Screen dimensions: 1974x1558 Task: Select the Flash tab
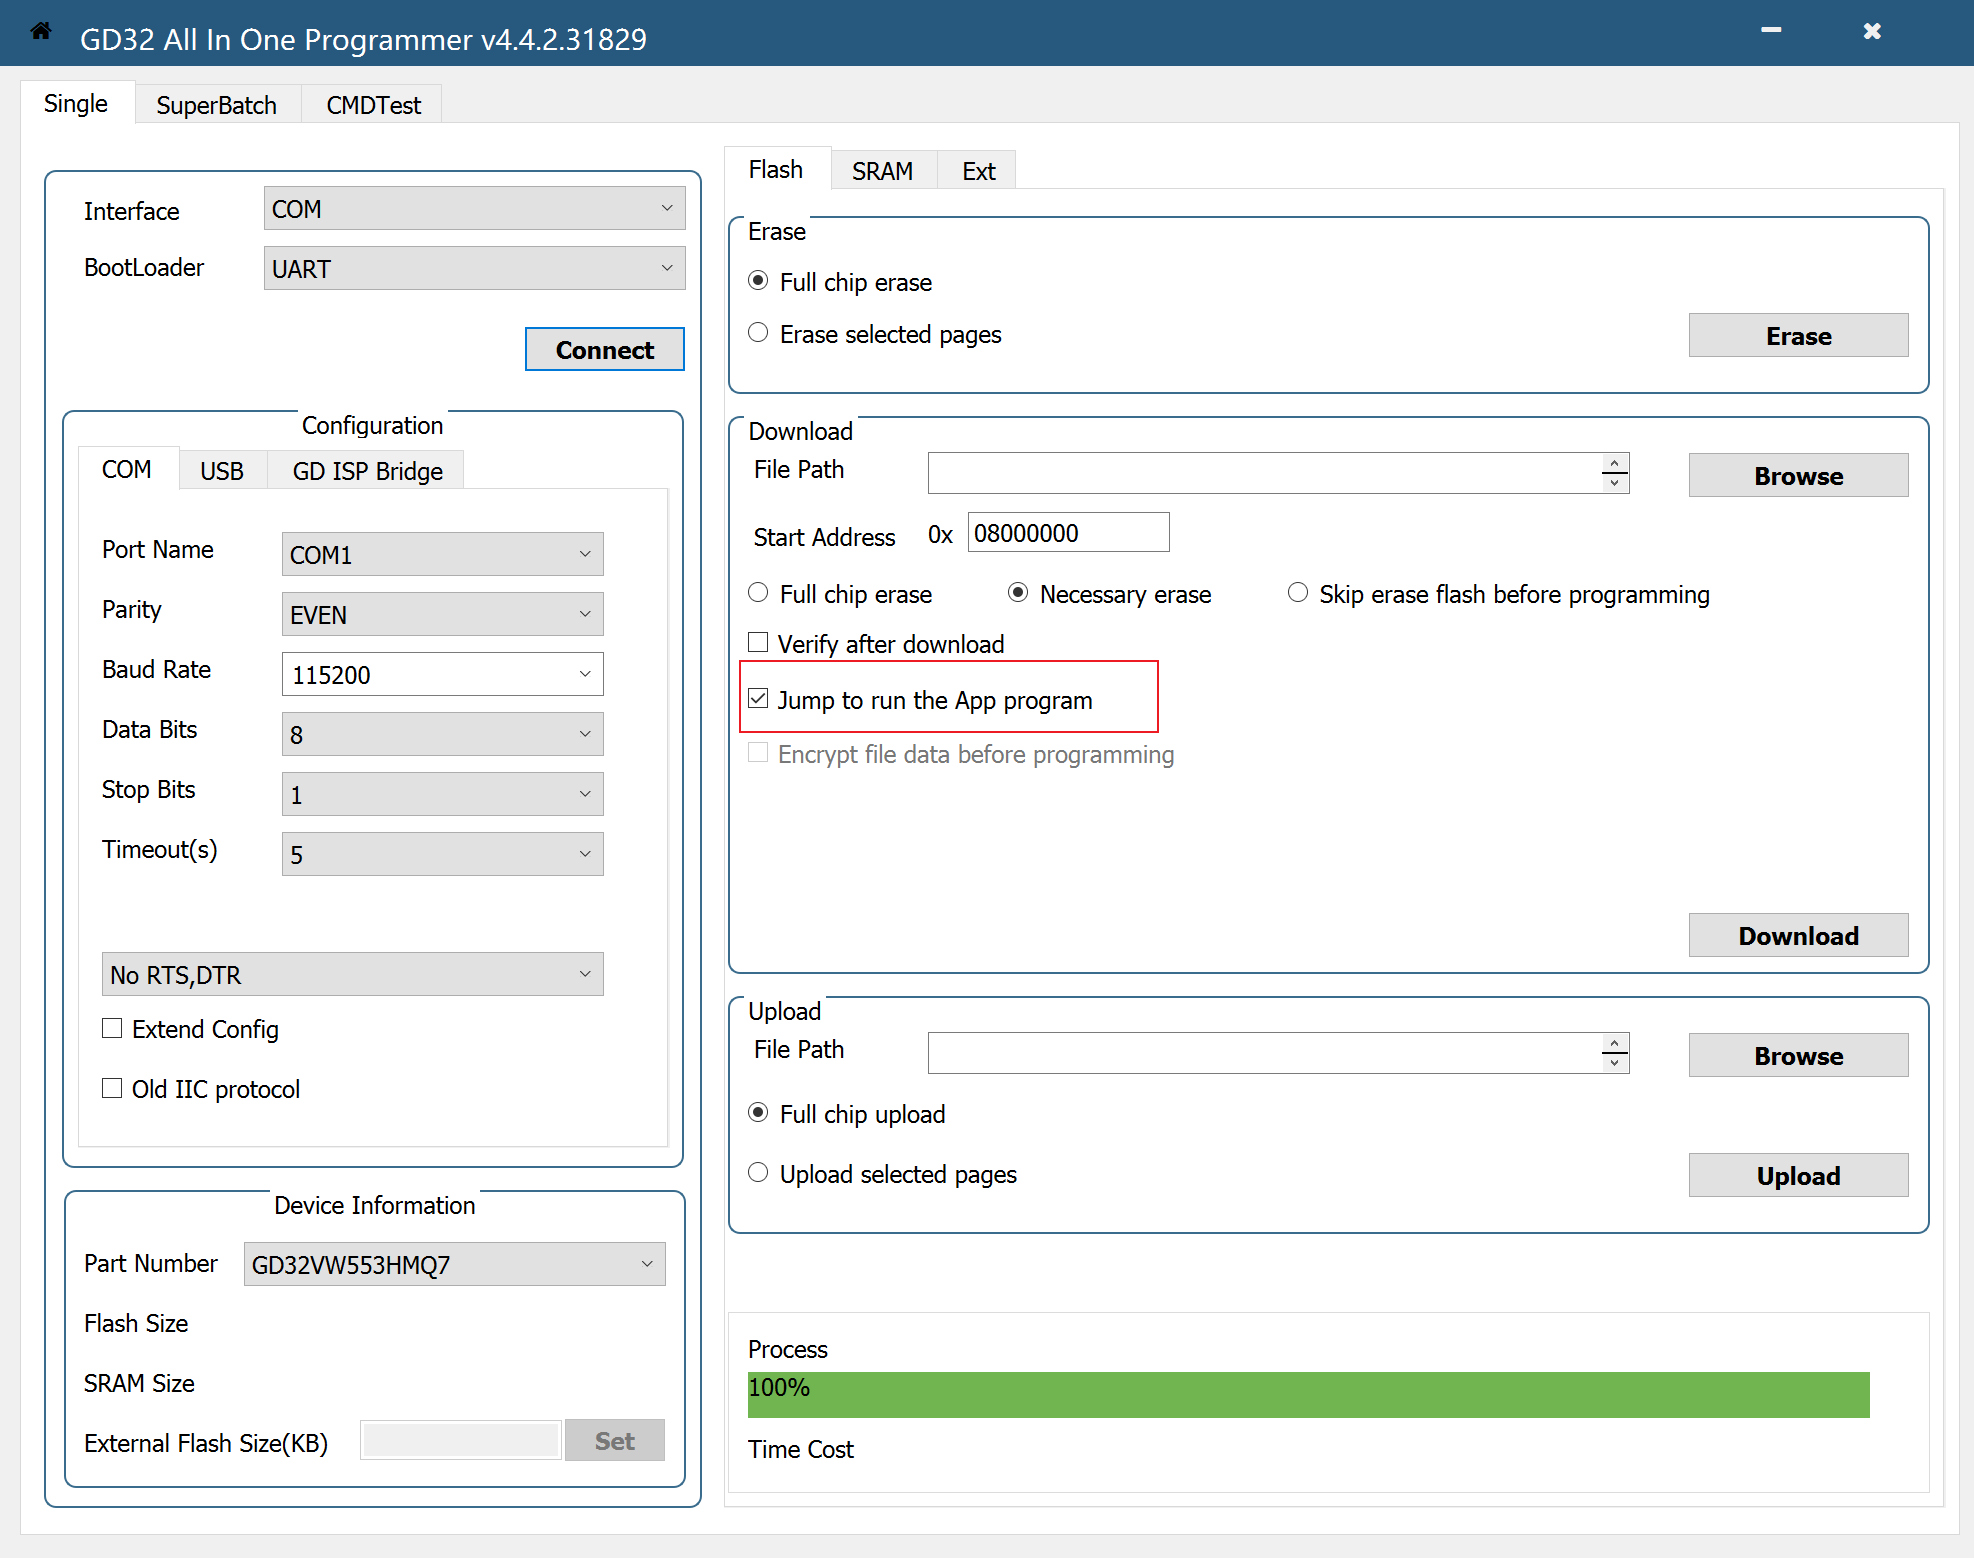776,169
